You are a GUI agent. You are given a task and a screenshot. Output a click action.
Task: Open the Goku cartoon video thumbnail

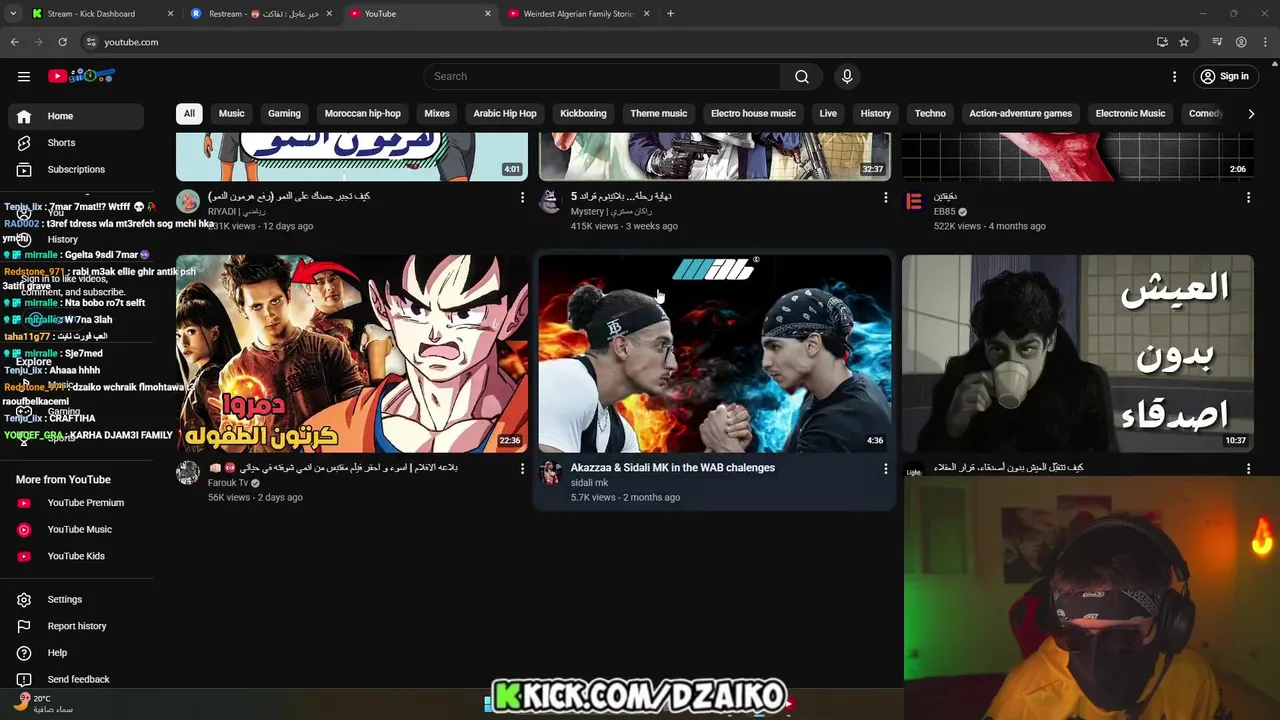point(352,353)
